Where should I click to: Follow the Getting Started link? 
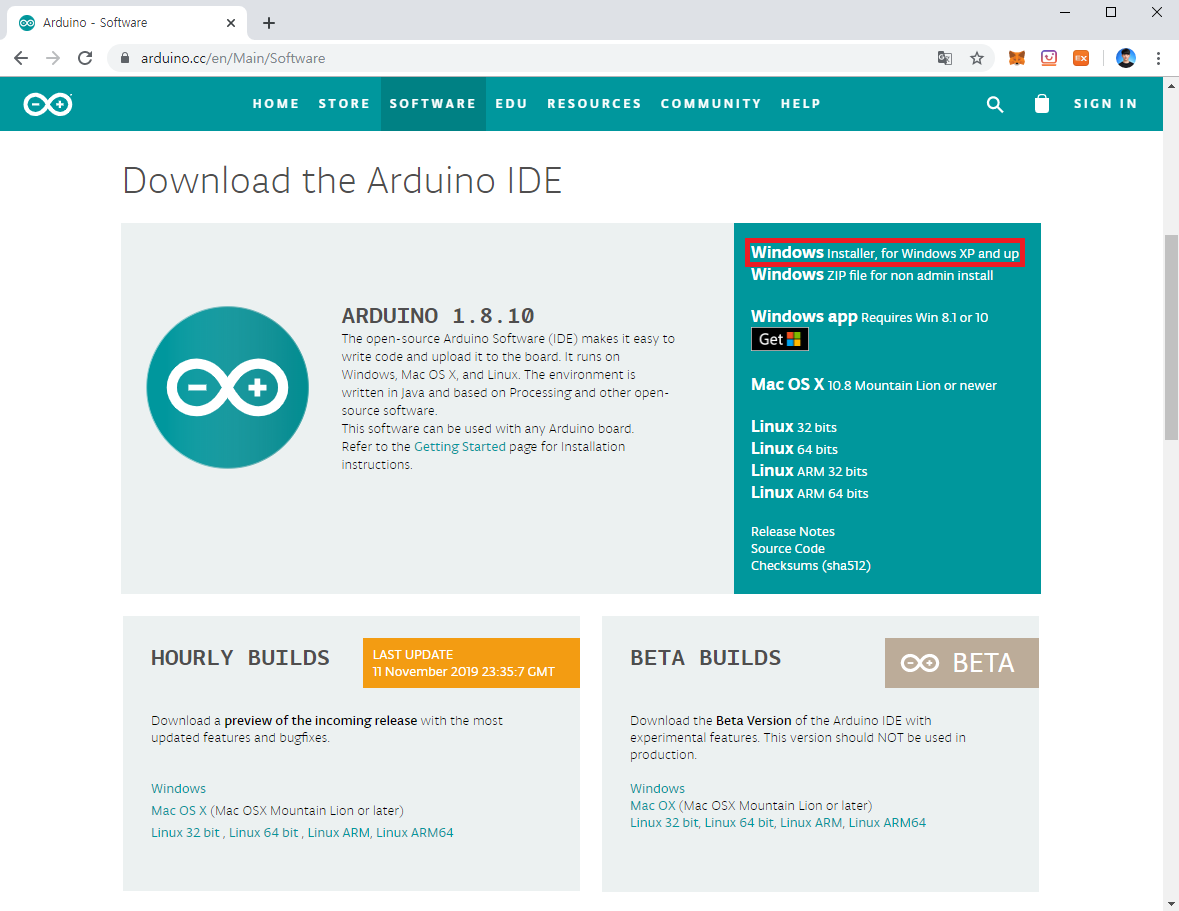459,446
